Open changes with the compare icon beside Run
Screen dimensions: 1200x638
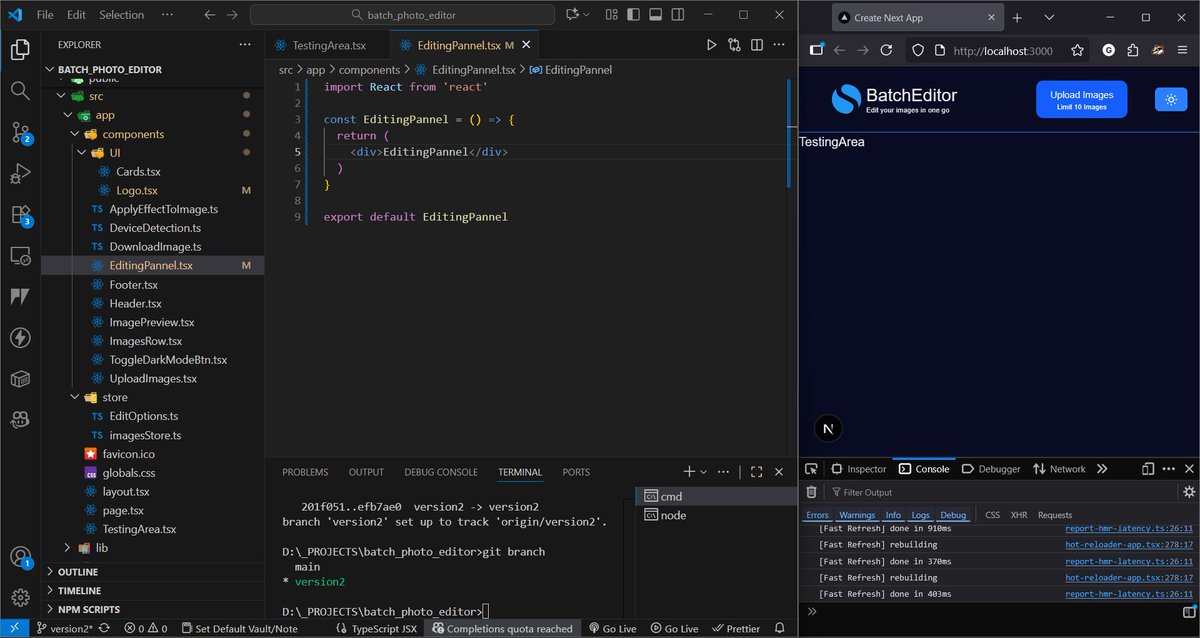click(x=735, y=45)
